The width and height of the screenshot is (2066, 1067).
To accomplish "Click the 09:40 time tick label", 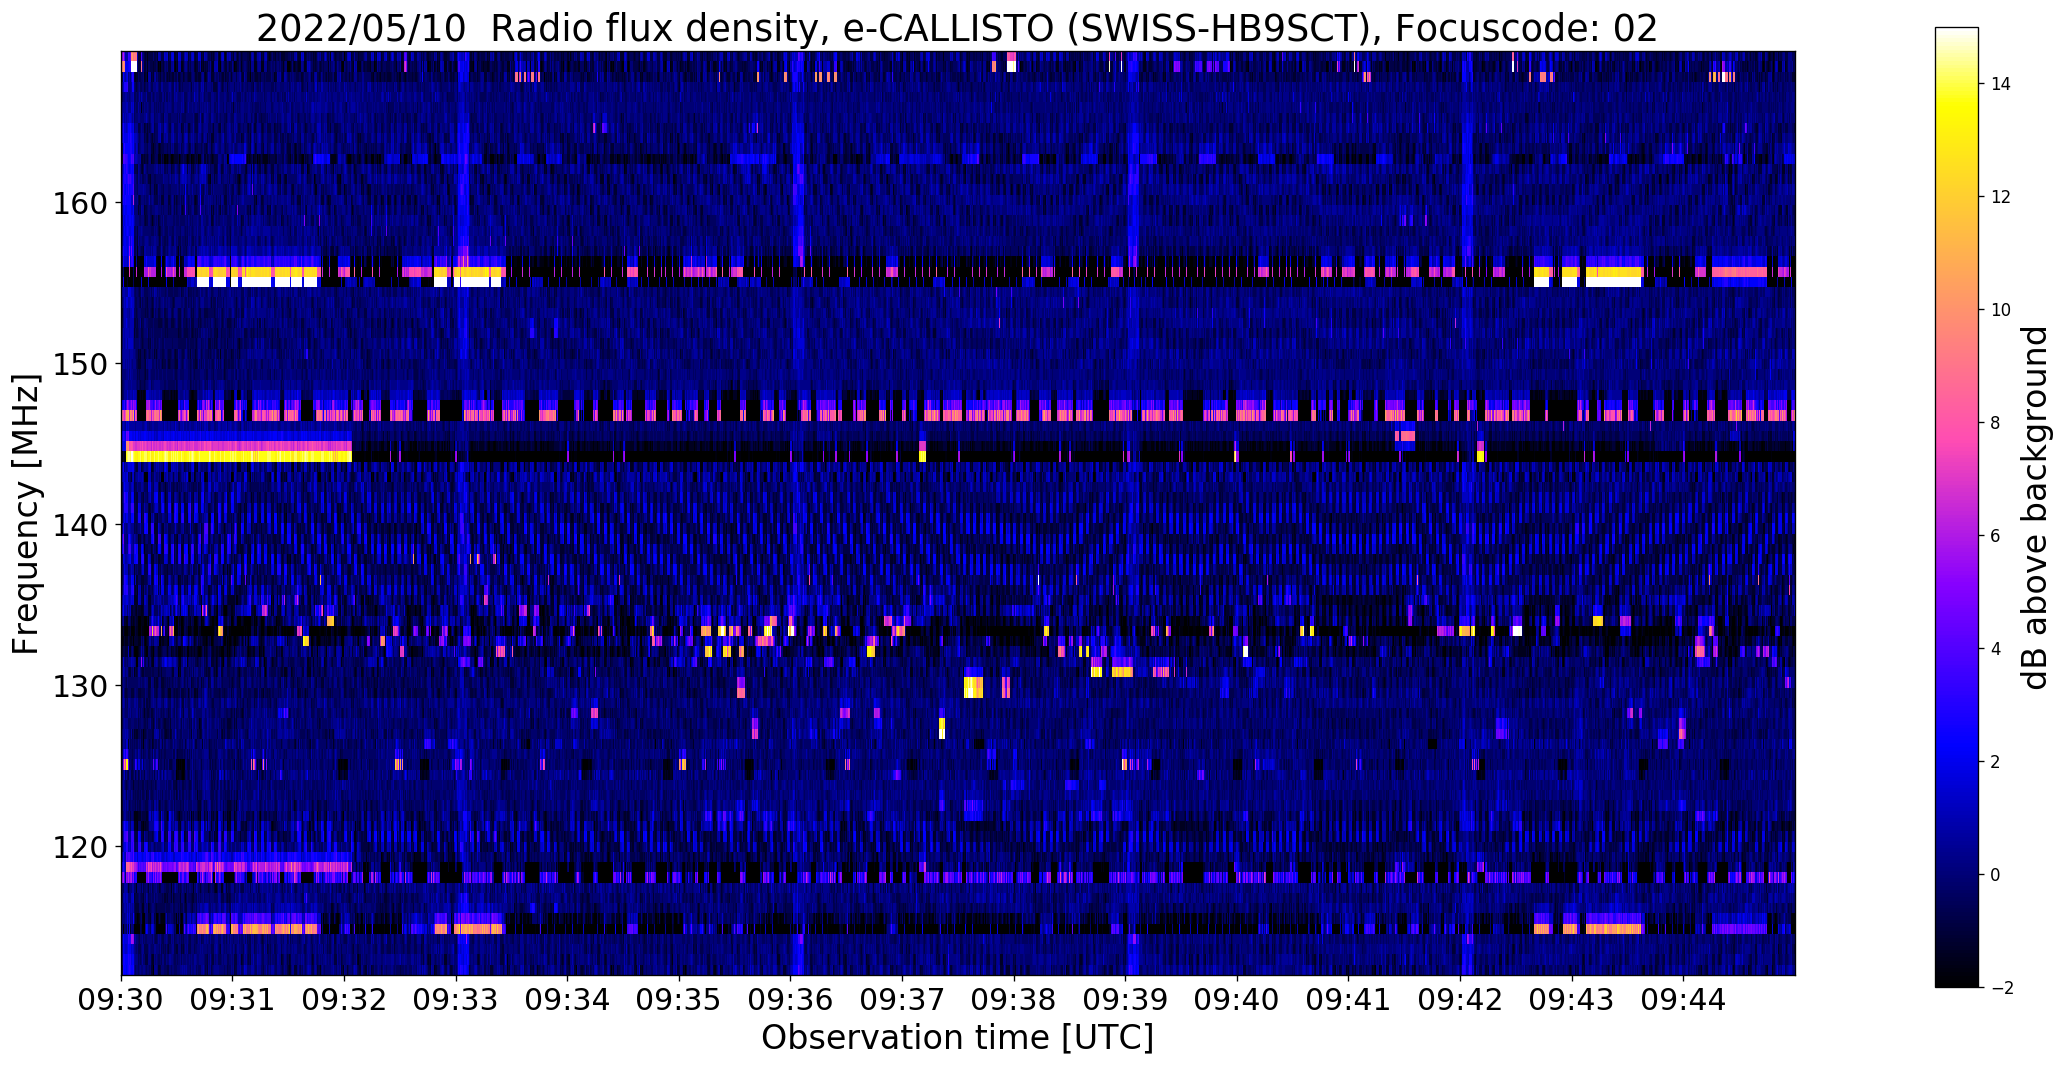I will 1237,1000.
